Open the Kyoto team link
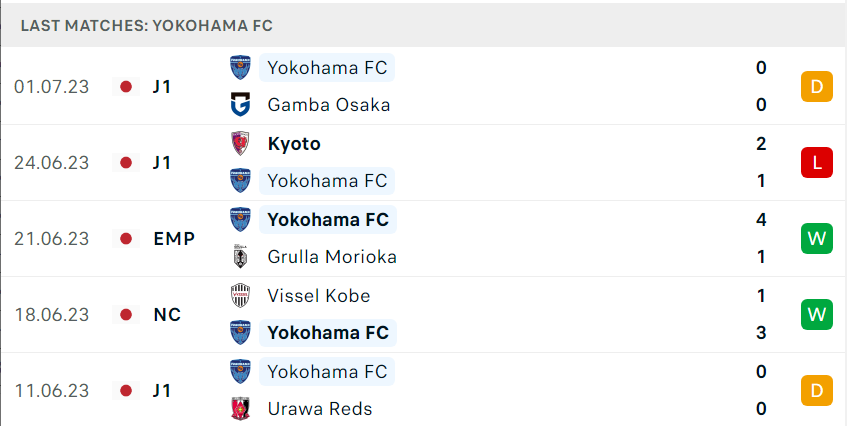Image resolution: width=847 pixels, height=426 pixels. tap(294, 144)
